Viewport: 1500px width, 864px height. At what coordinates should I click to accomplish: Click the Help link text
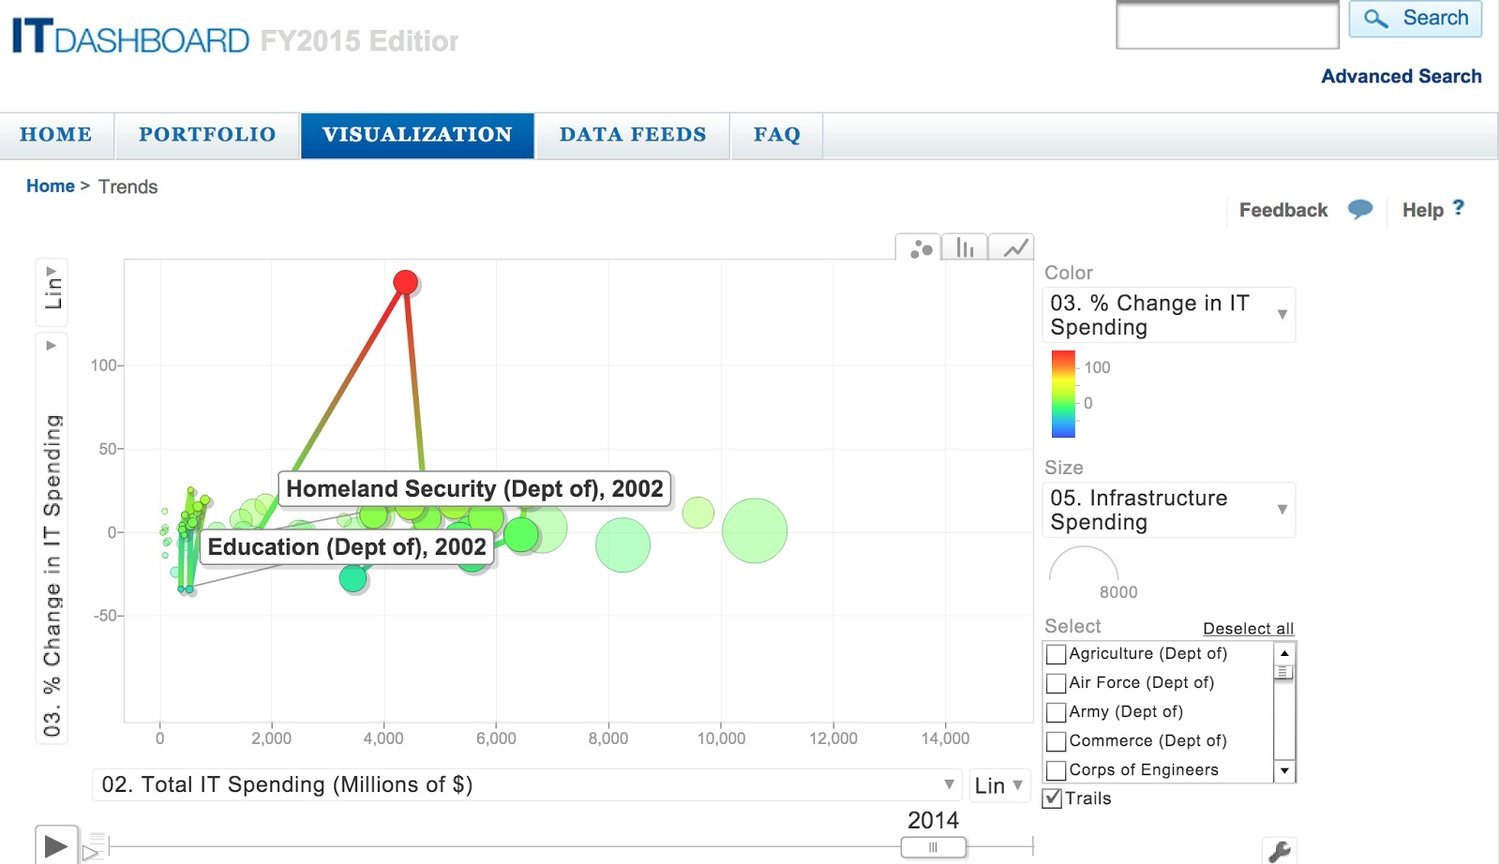pos(1422,210)
